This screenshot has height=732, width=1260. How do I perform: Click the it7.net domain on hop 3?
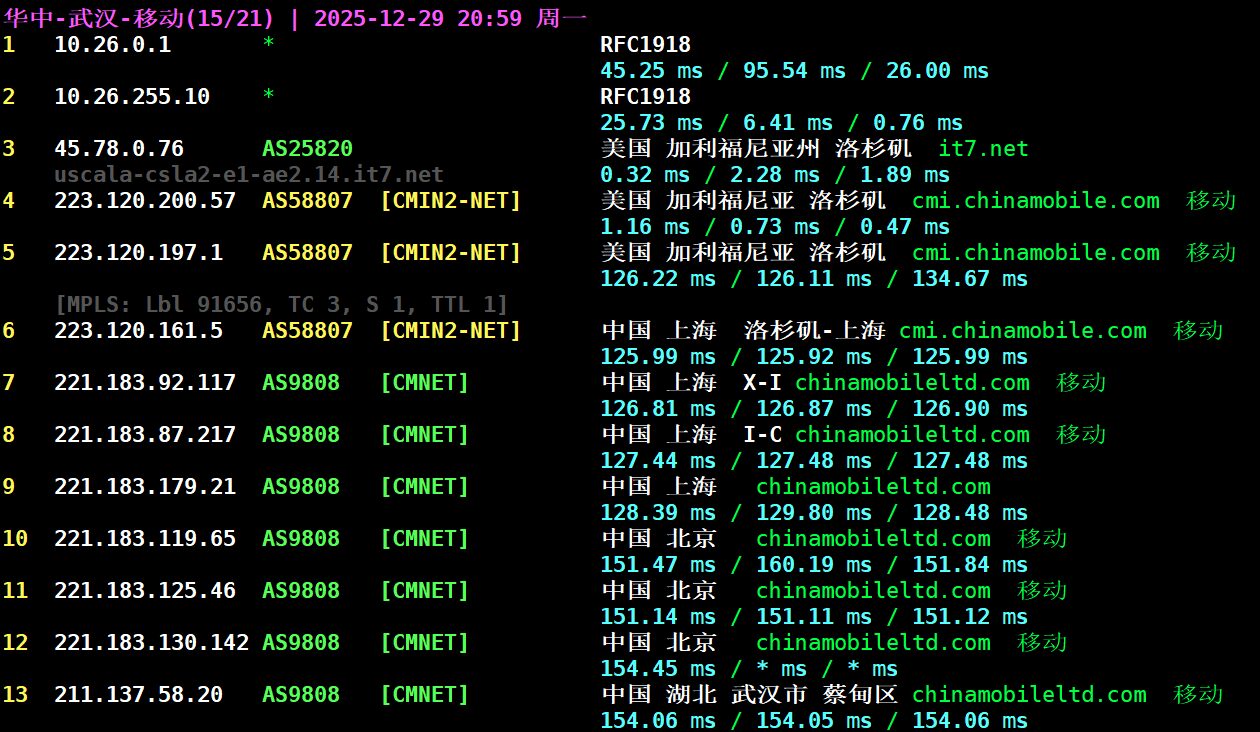983,149
